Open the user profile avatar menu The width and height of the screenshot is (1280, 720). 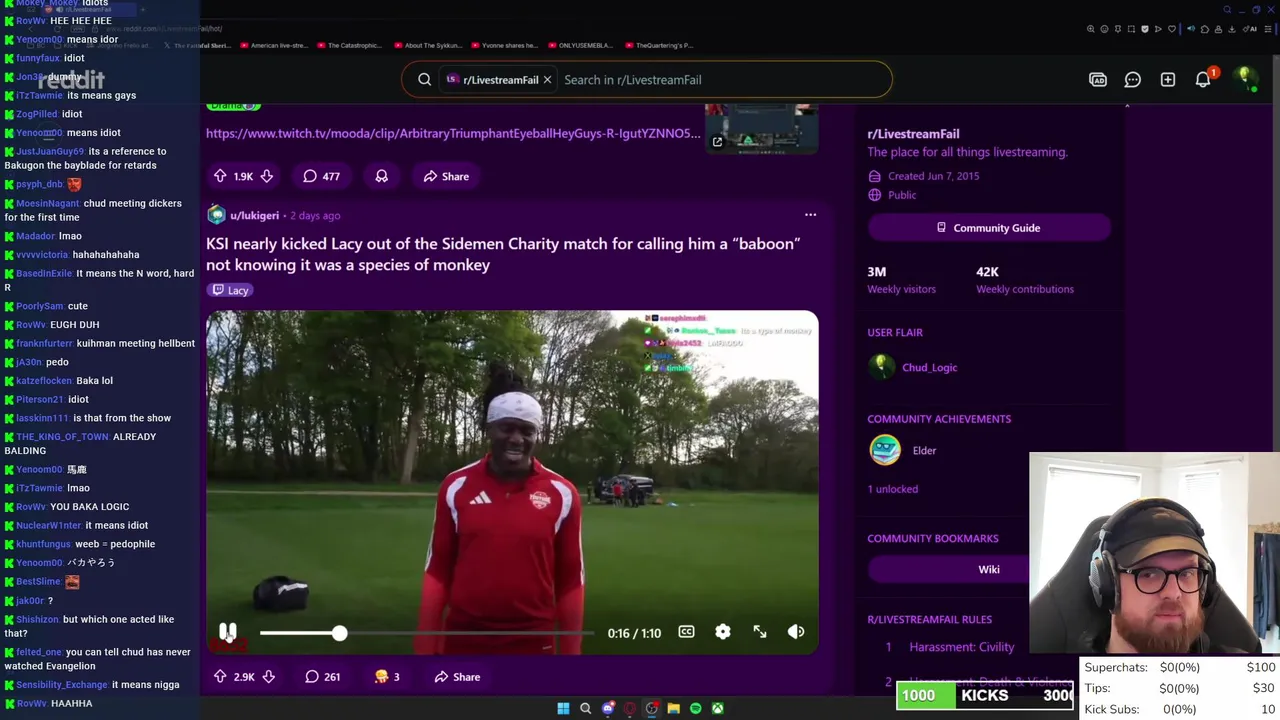(x=1245, y=79)
